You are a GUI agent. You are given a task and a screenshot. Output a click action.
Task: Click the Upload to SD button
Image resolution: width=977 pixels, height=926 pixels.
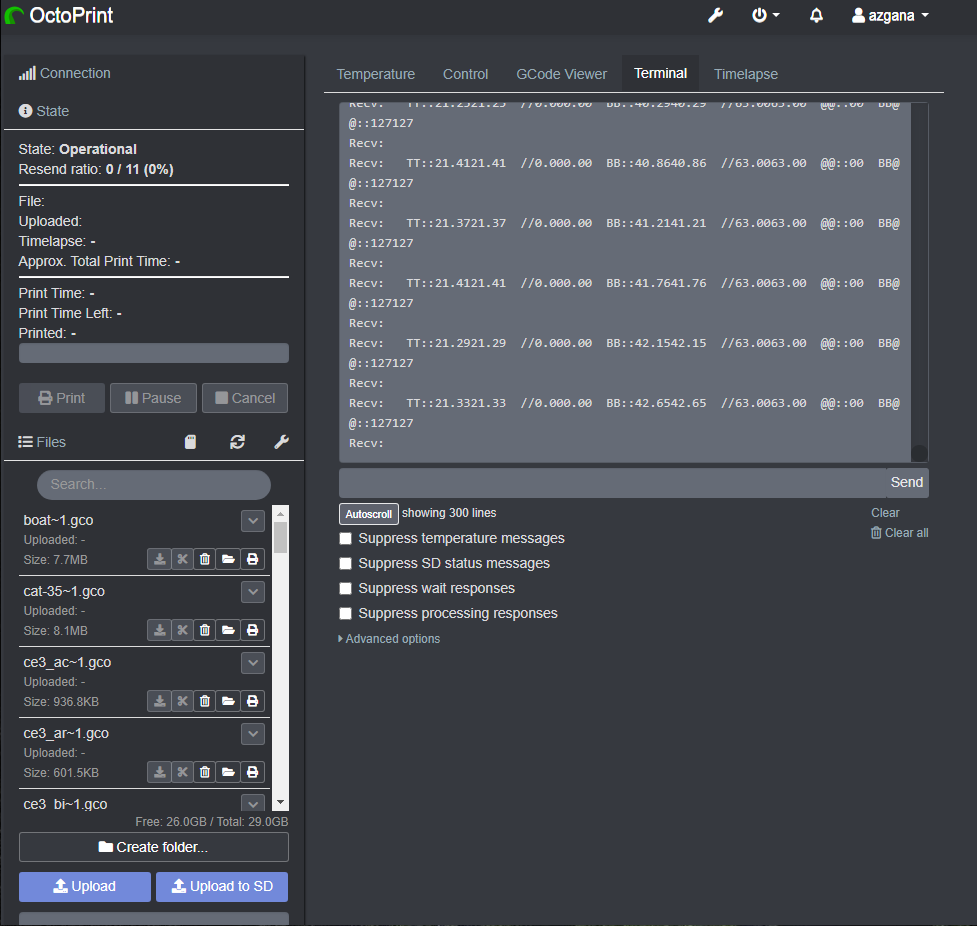tap(222, 887)
